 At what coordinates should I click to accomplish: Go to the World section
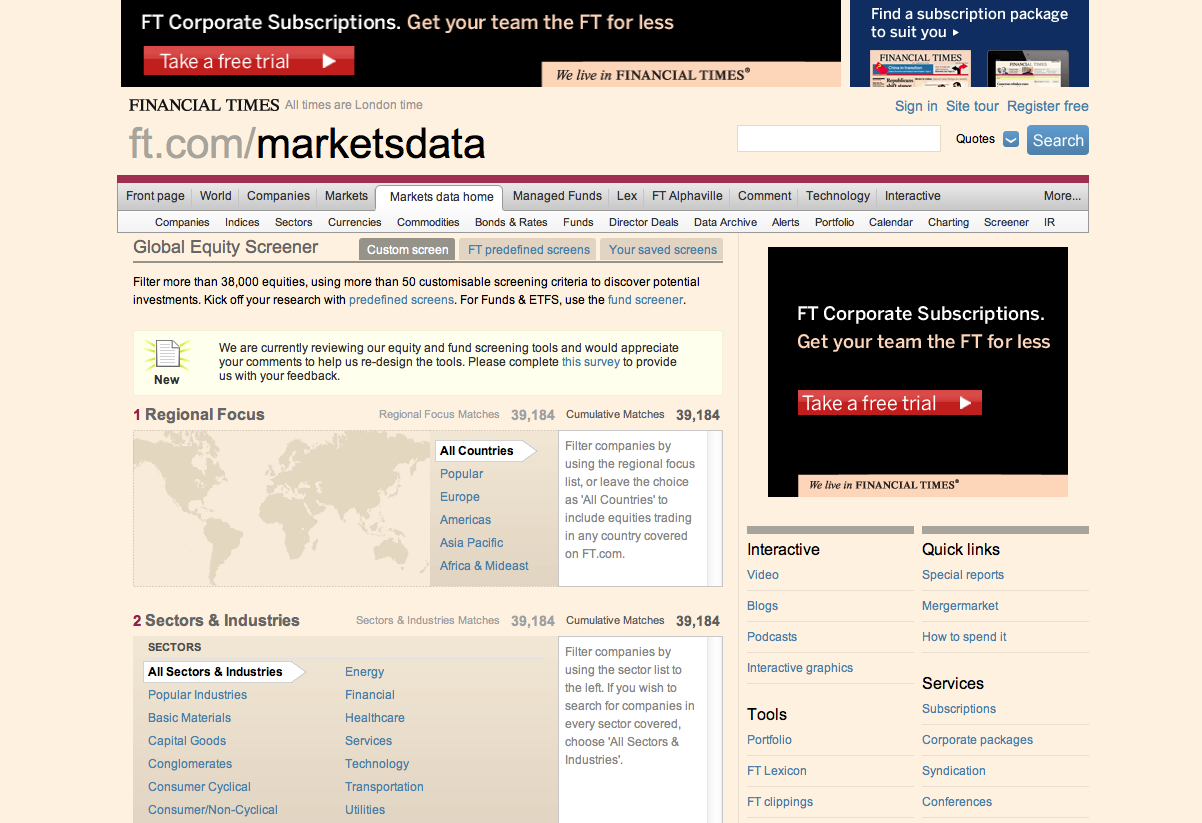pyautogui.click(x=215, y=196)
